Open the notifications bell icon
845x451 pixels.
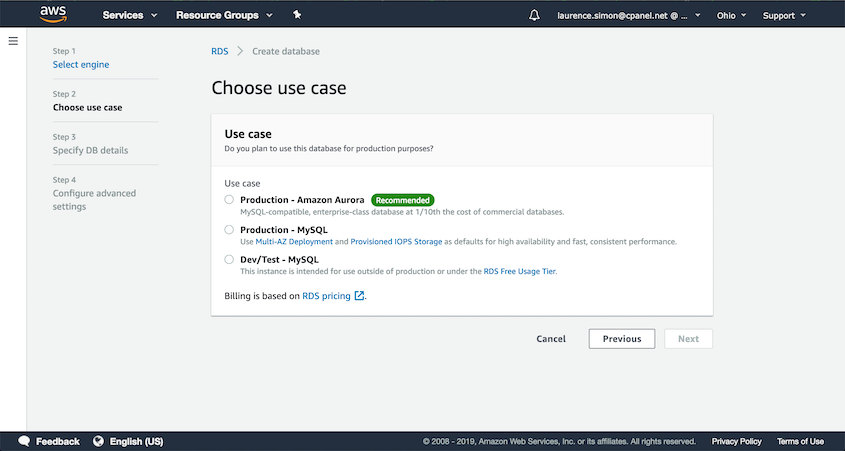[534, 16]
